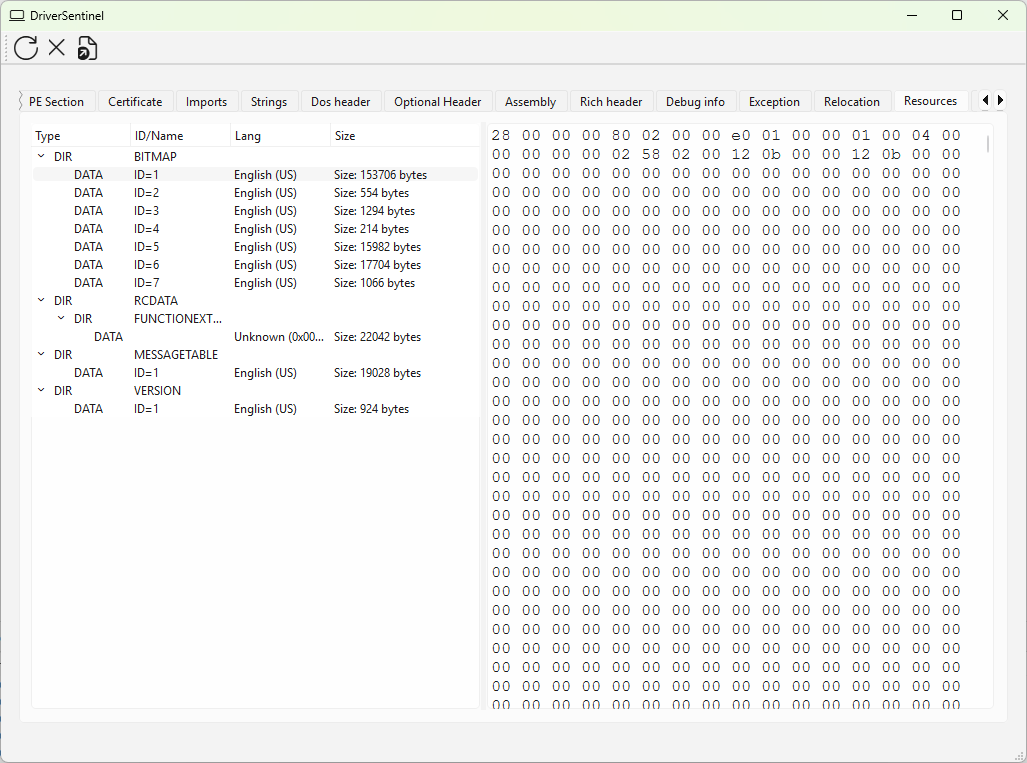Collapse the RCDATA directory node
This screenshot has height=763, width=1027.
[41, 301]
